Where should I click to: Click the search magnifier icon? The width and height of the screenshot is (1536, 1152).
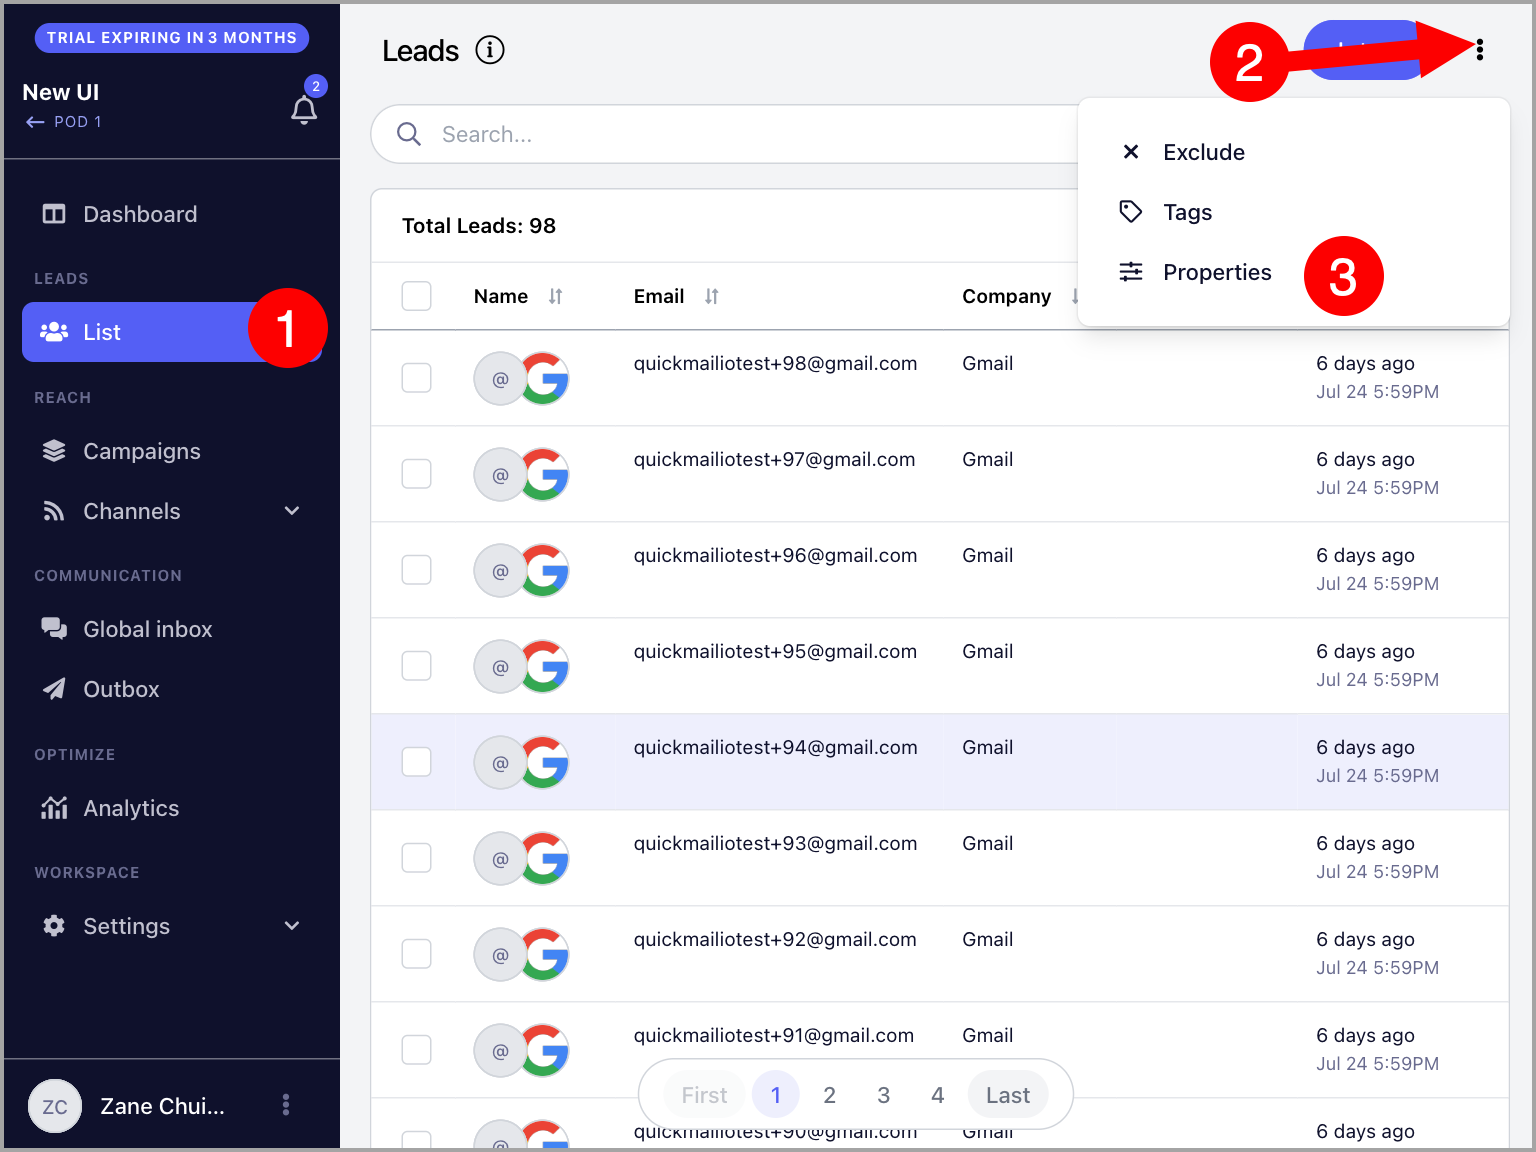click(x=409, y=134)
